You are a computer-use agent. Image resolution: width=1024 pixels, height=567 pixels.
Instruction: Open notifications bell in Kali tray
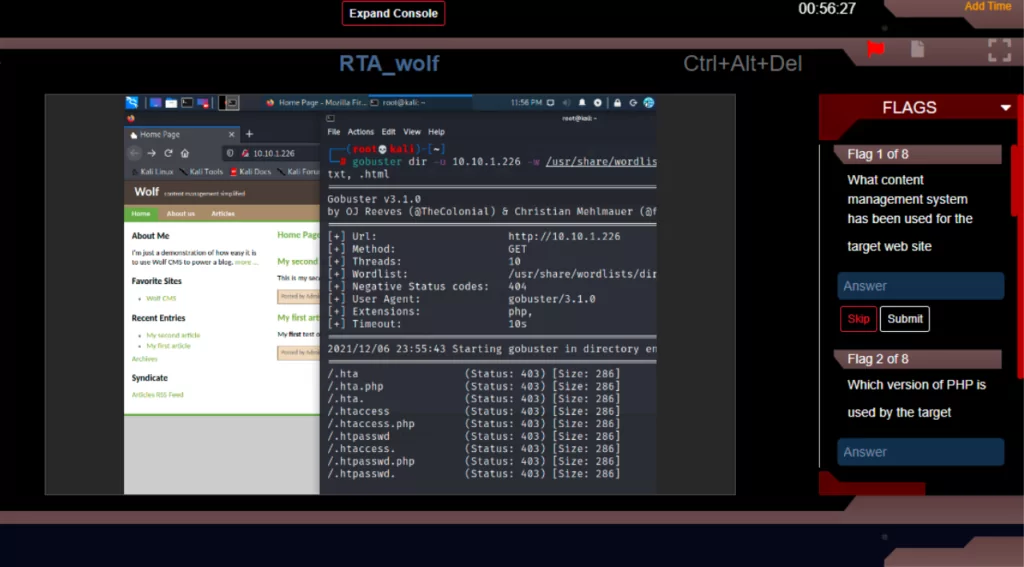coord(582,103)
